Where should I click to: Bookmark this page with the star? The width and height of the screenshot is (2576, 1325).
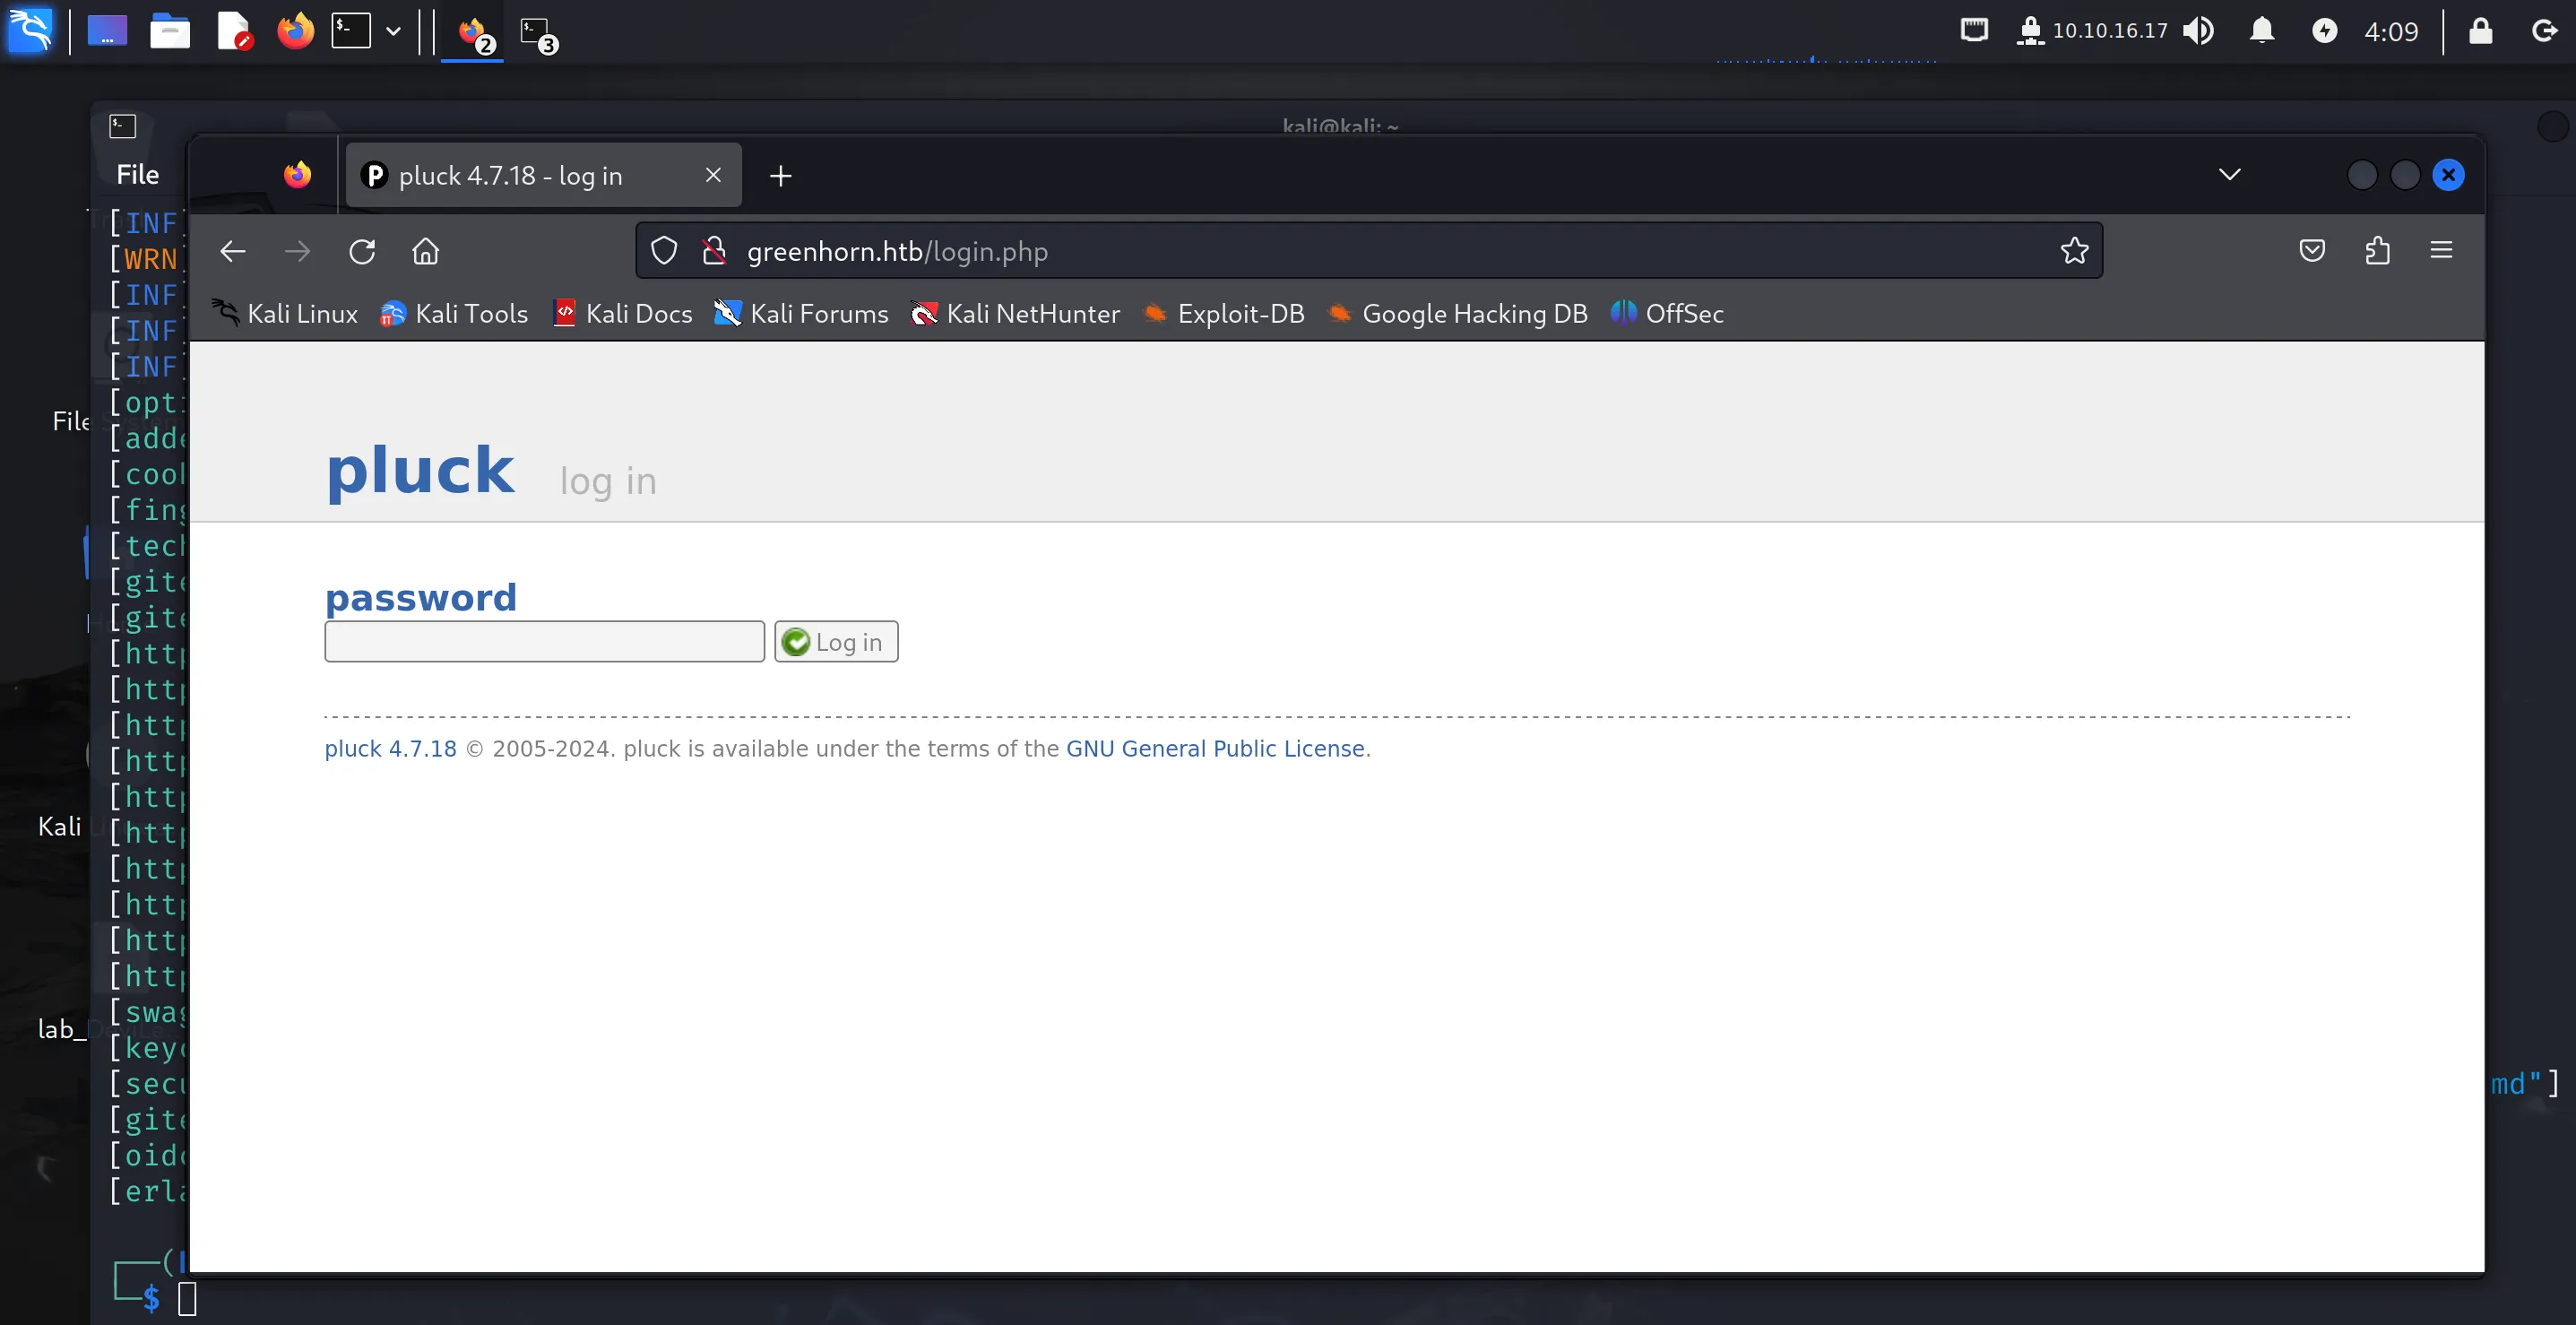(2075, 251)
